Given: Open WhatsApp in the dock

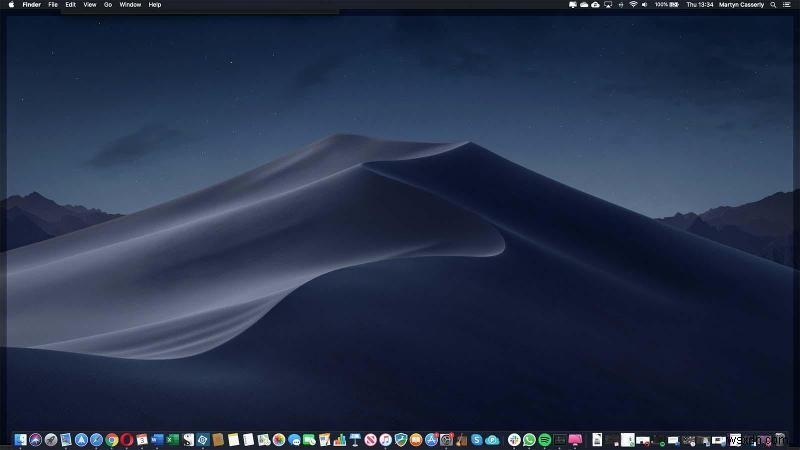Looking at the screenshot, I should pyautogui.click(x=529, y=440).
